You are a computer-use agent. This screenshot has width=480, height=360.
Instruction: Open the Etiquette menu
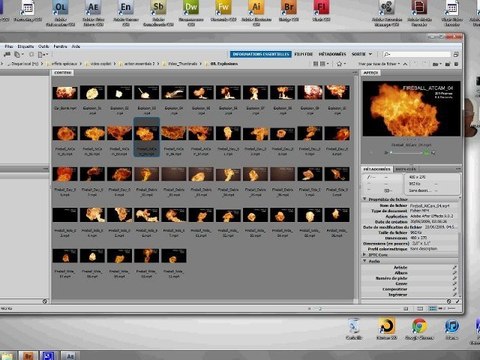pyautogui.click(x=26, y=46)
